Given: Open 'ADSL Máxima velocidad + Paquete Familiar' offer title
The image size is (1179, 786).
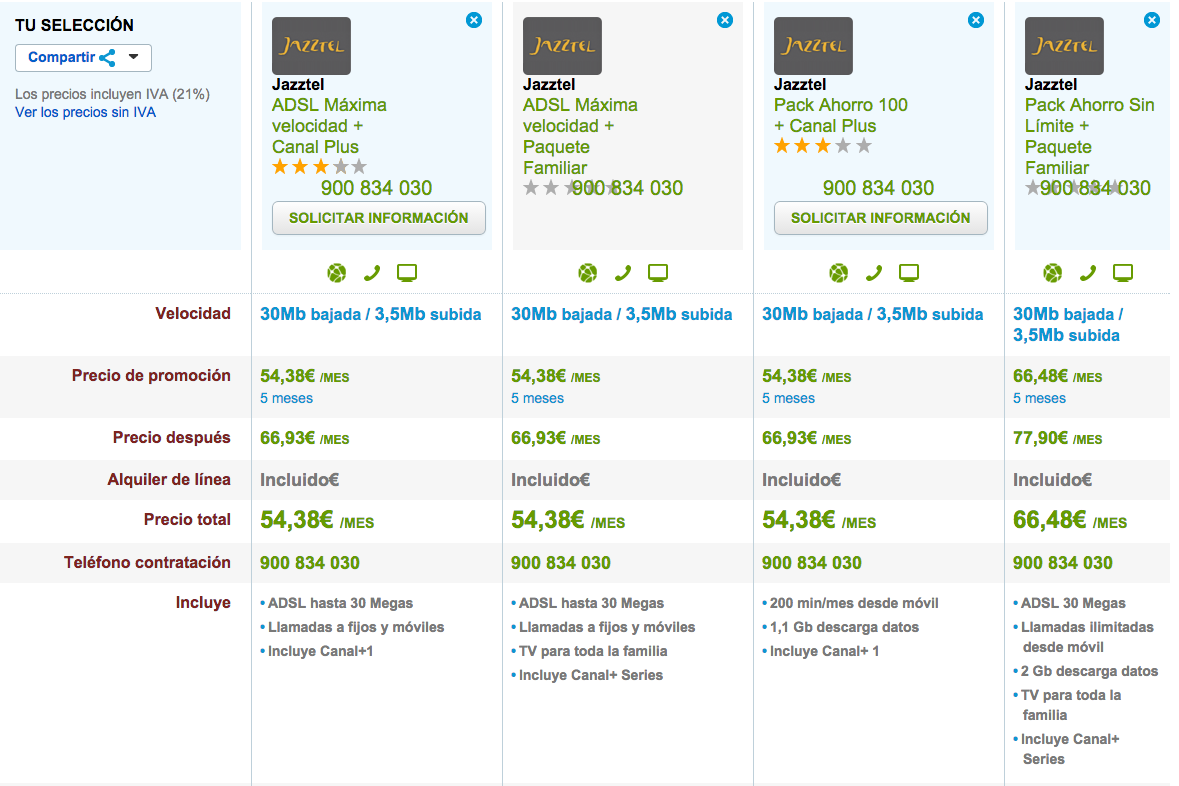Looking at the screenshot, I should (x=580, y=136).
